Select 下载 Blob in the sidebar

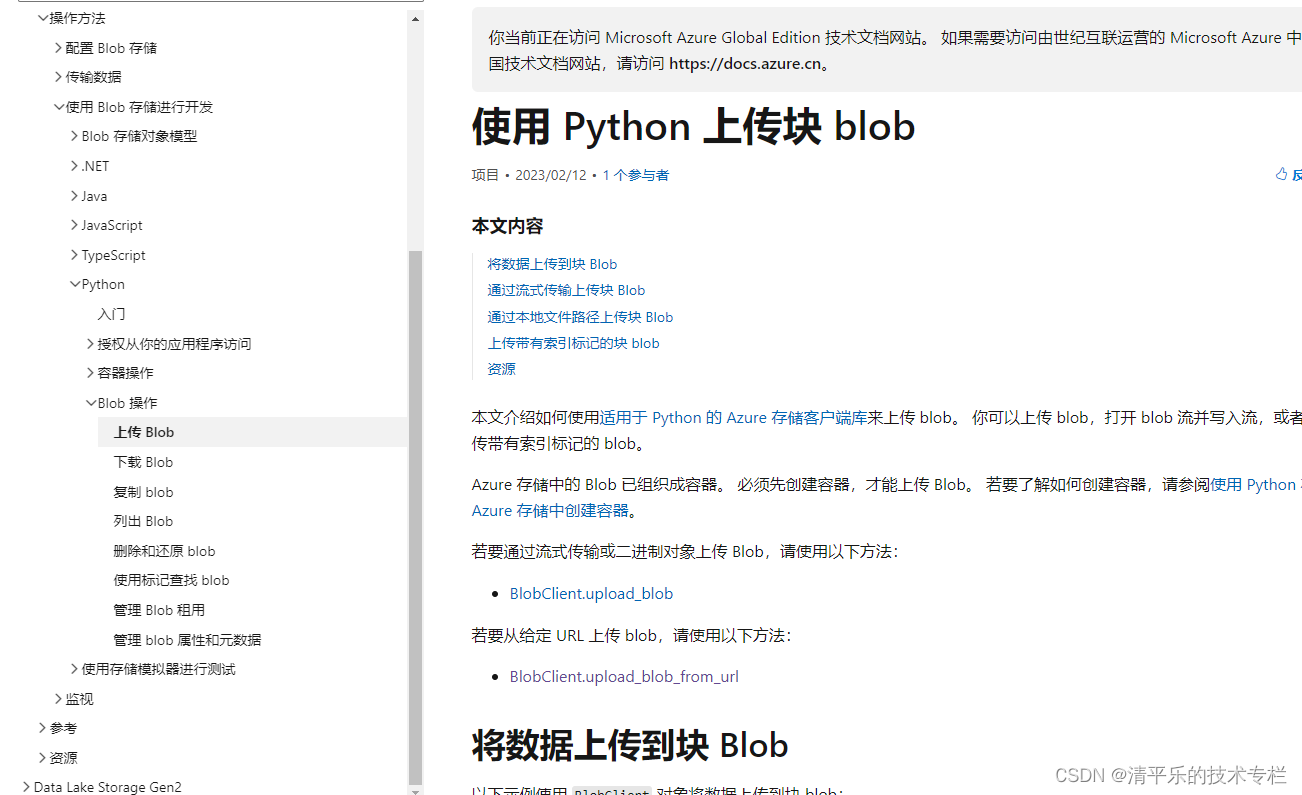(143, 461)
